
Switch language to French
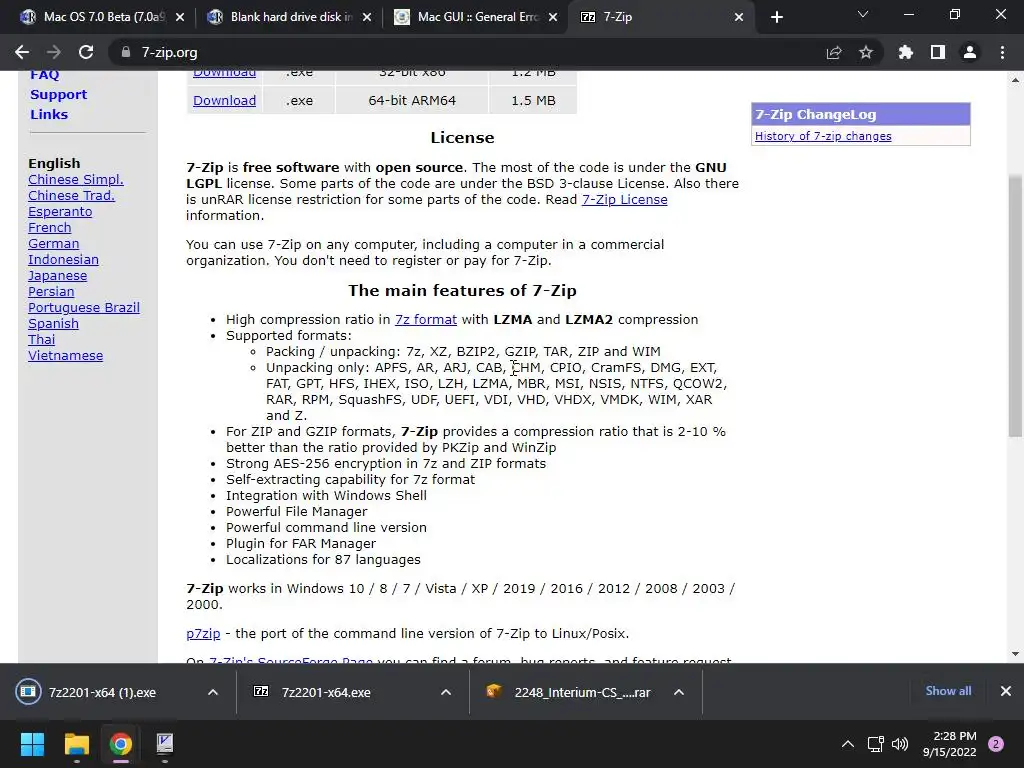coord(50,227)
